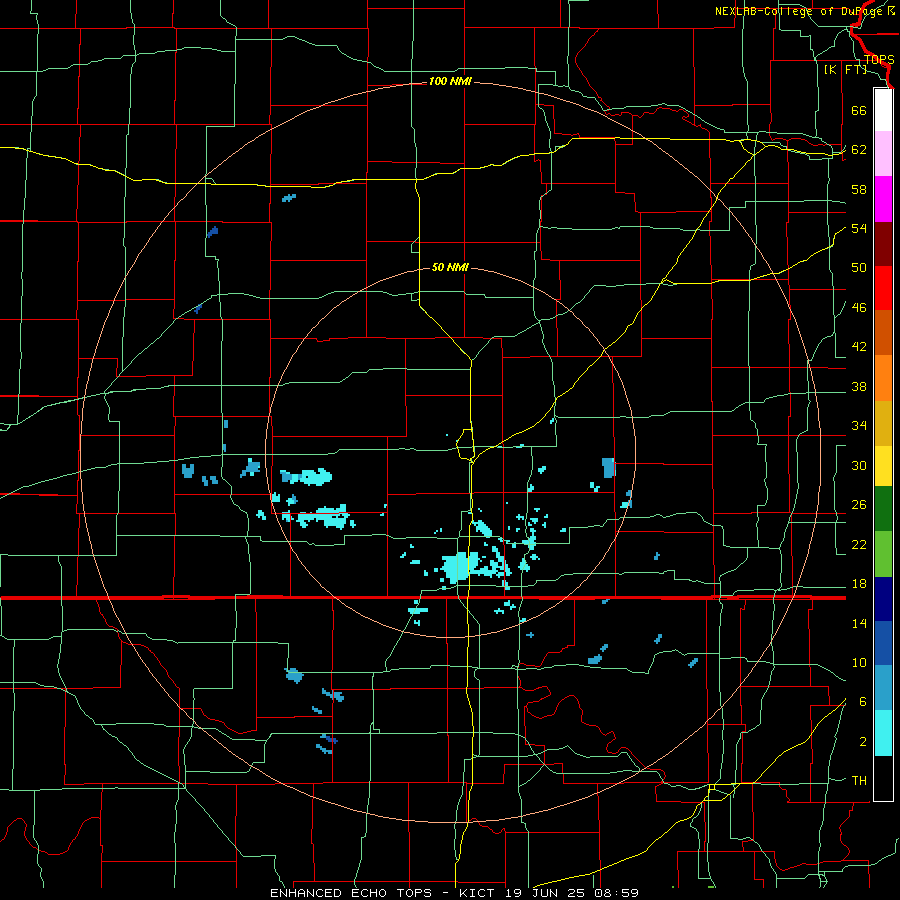Click the "TH" threshold legend label

(x=859, y=781)
